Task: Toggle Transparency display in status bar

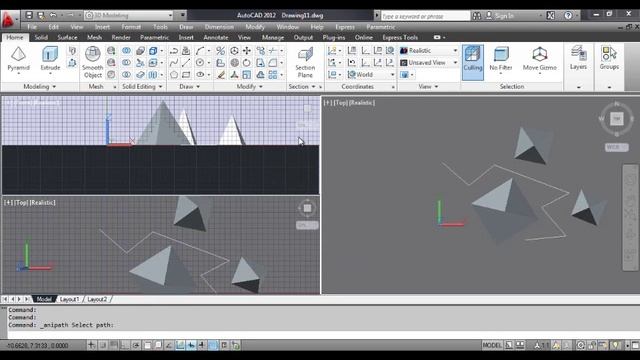Action: click(213, 345)
